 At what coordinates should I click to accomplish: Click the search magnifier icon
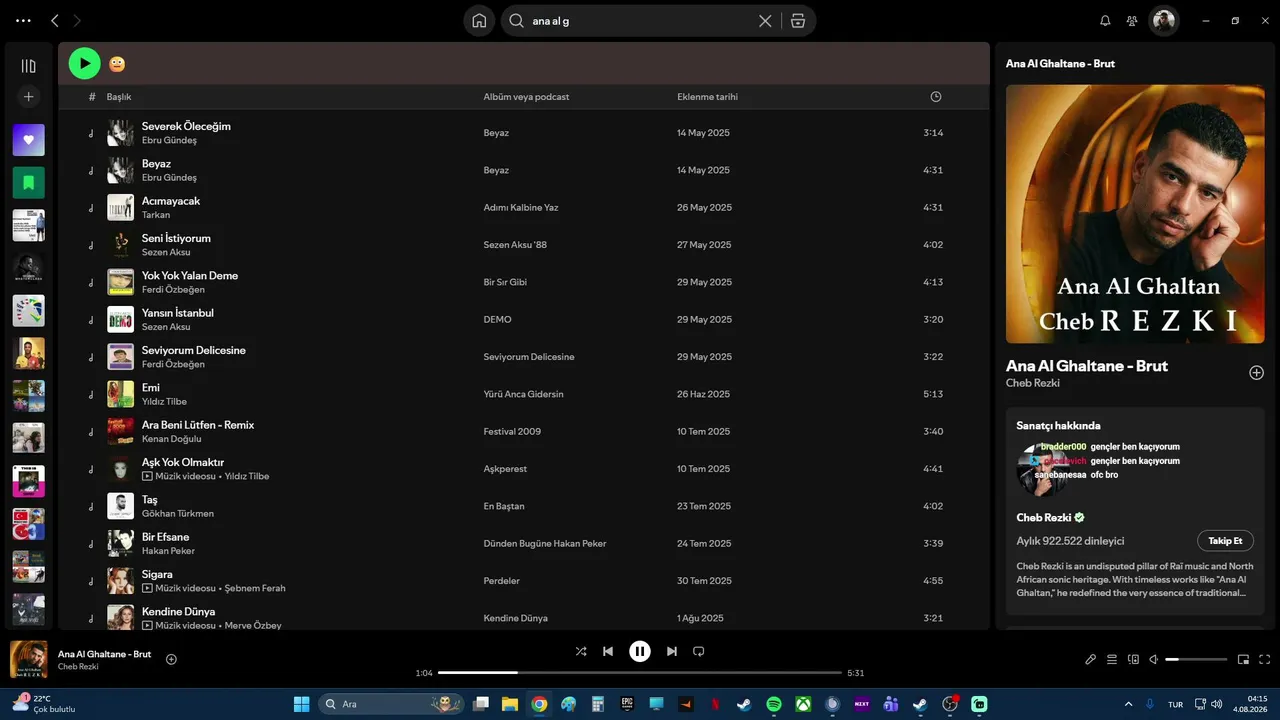click(517, 20)
